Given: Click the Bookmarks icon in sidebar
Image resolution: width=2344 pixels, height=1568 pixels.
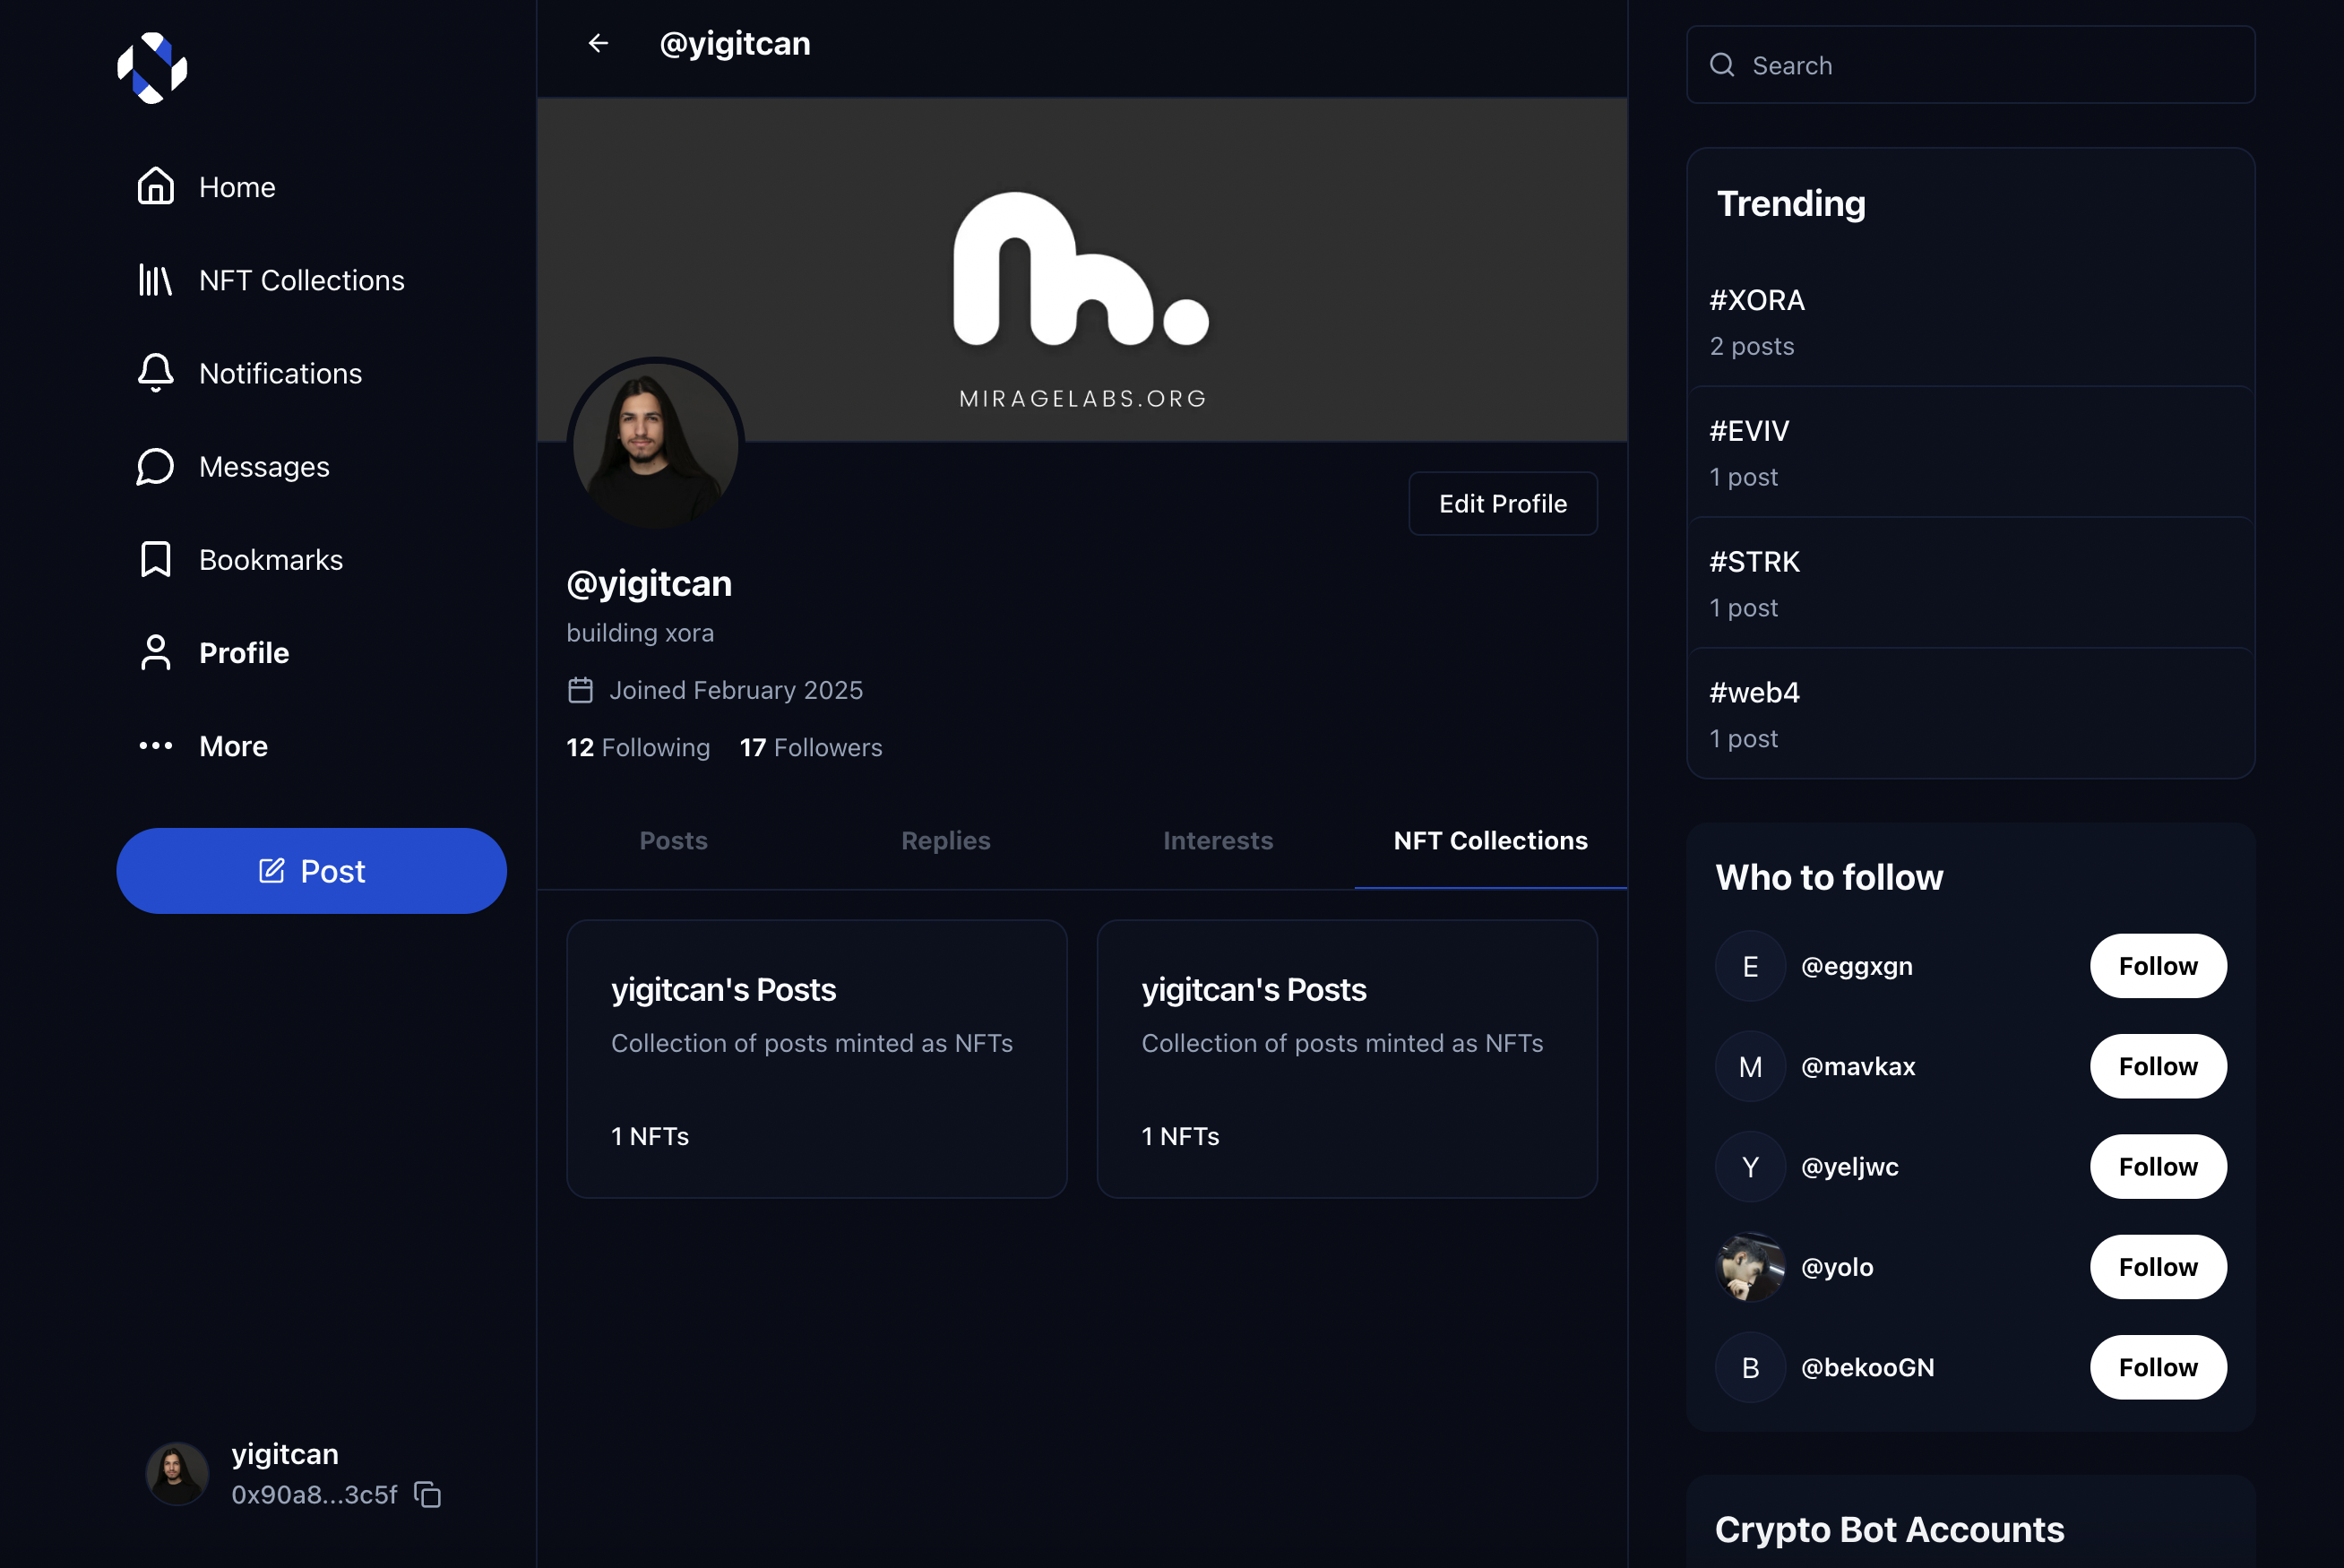Looking at the screenshot, I should point(156,559).
